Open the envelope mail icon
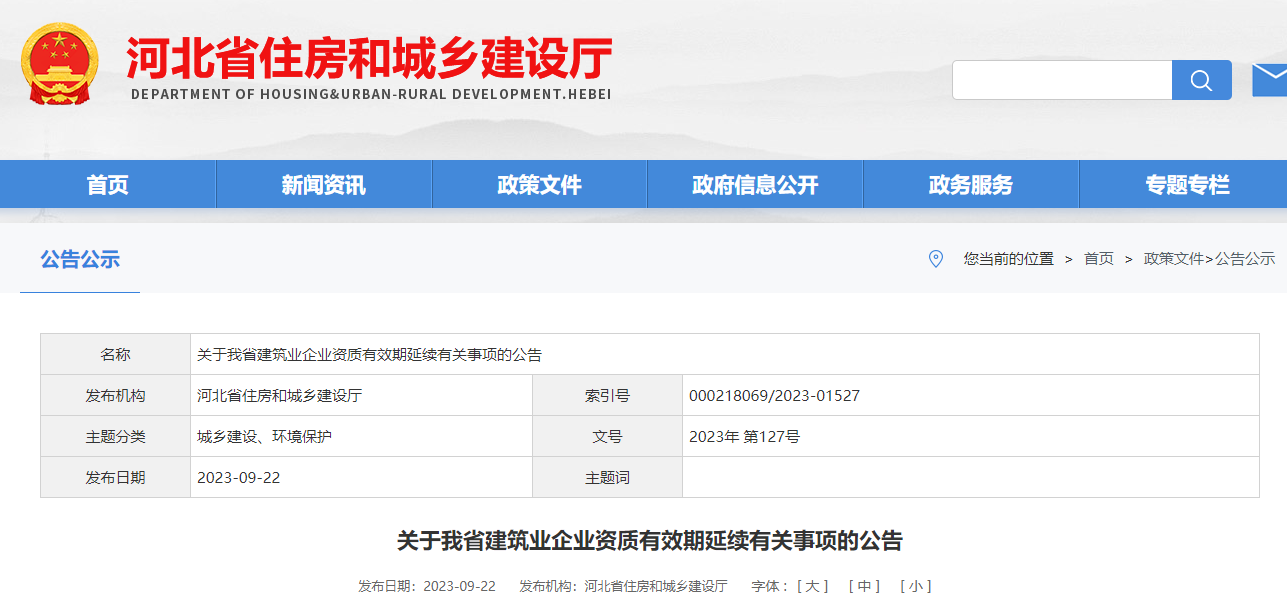 pyautogui.click(x=1269, y=80)
